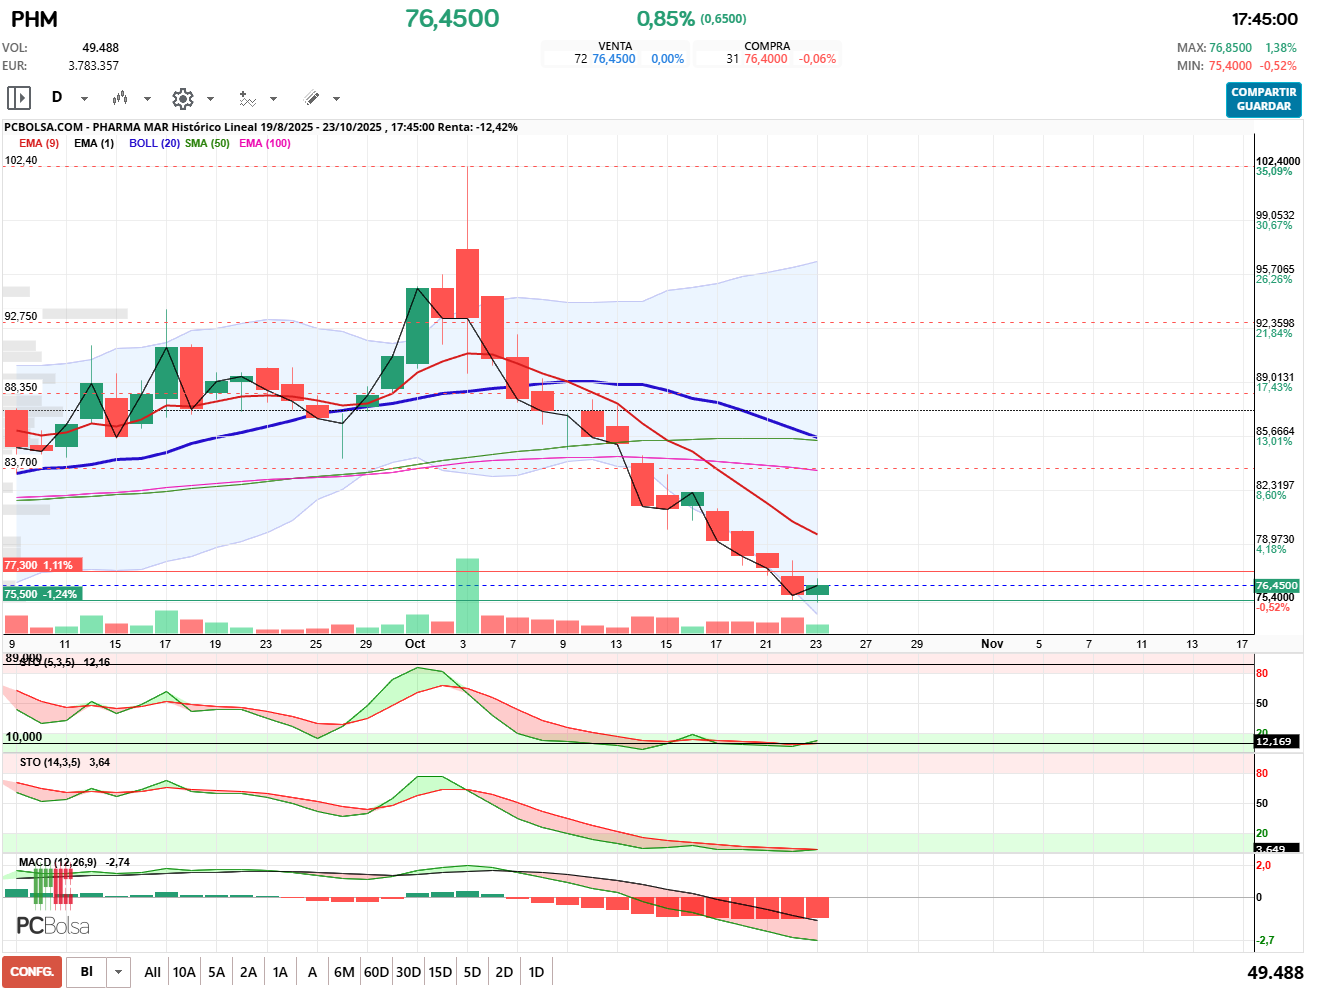Click the D timeframe icon
Image resolution: width=1317 pixels, height=993 pixels.
click(x=57, y=98)
